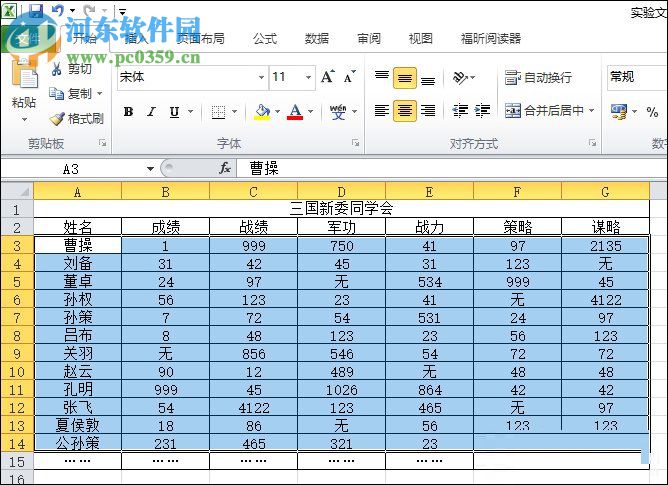Open the number format box showing 常规
668x485 pixels.
(x=637, y=78)
